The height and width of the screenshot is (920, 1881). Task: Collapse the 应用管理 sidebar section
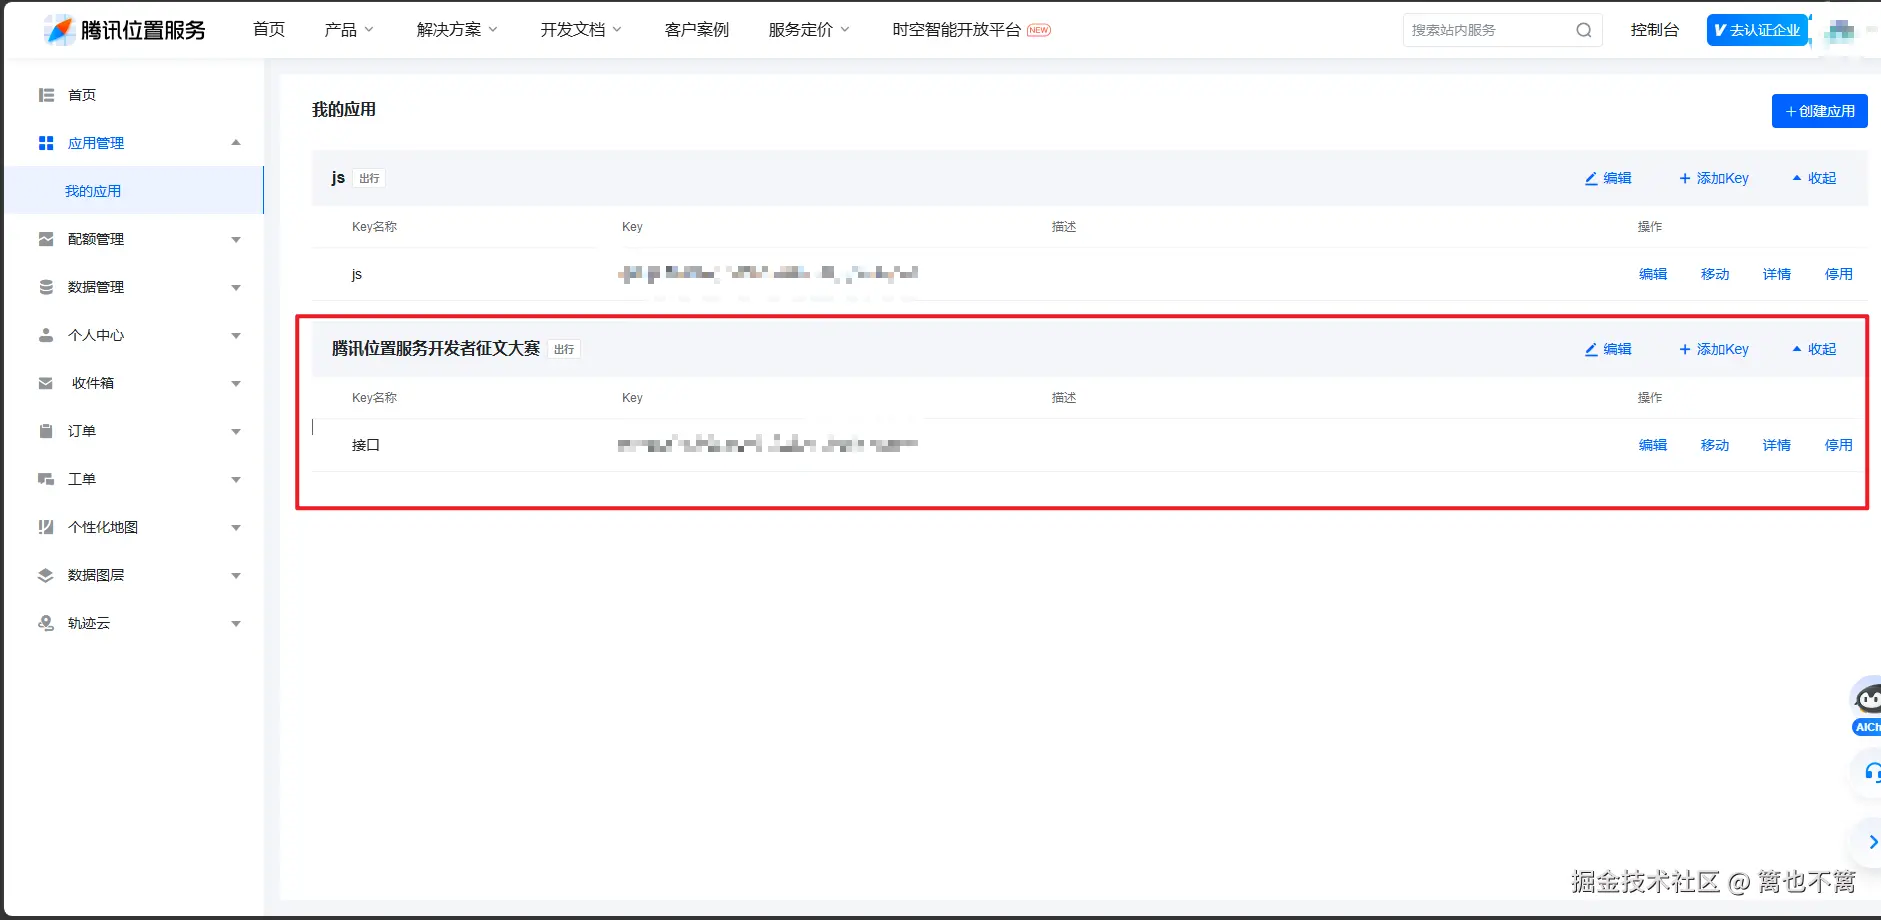click(236, 143)
